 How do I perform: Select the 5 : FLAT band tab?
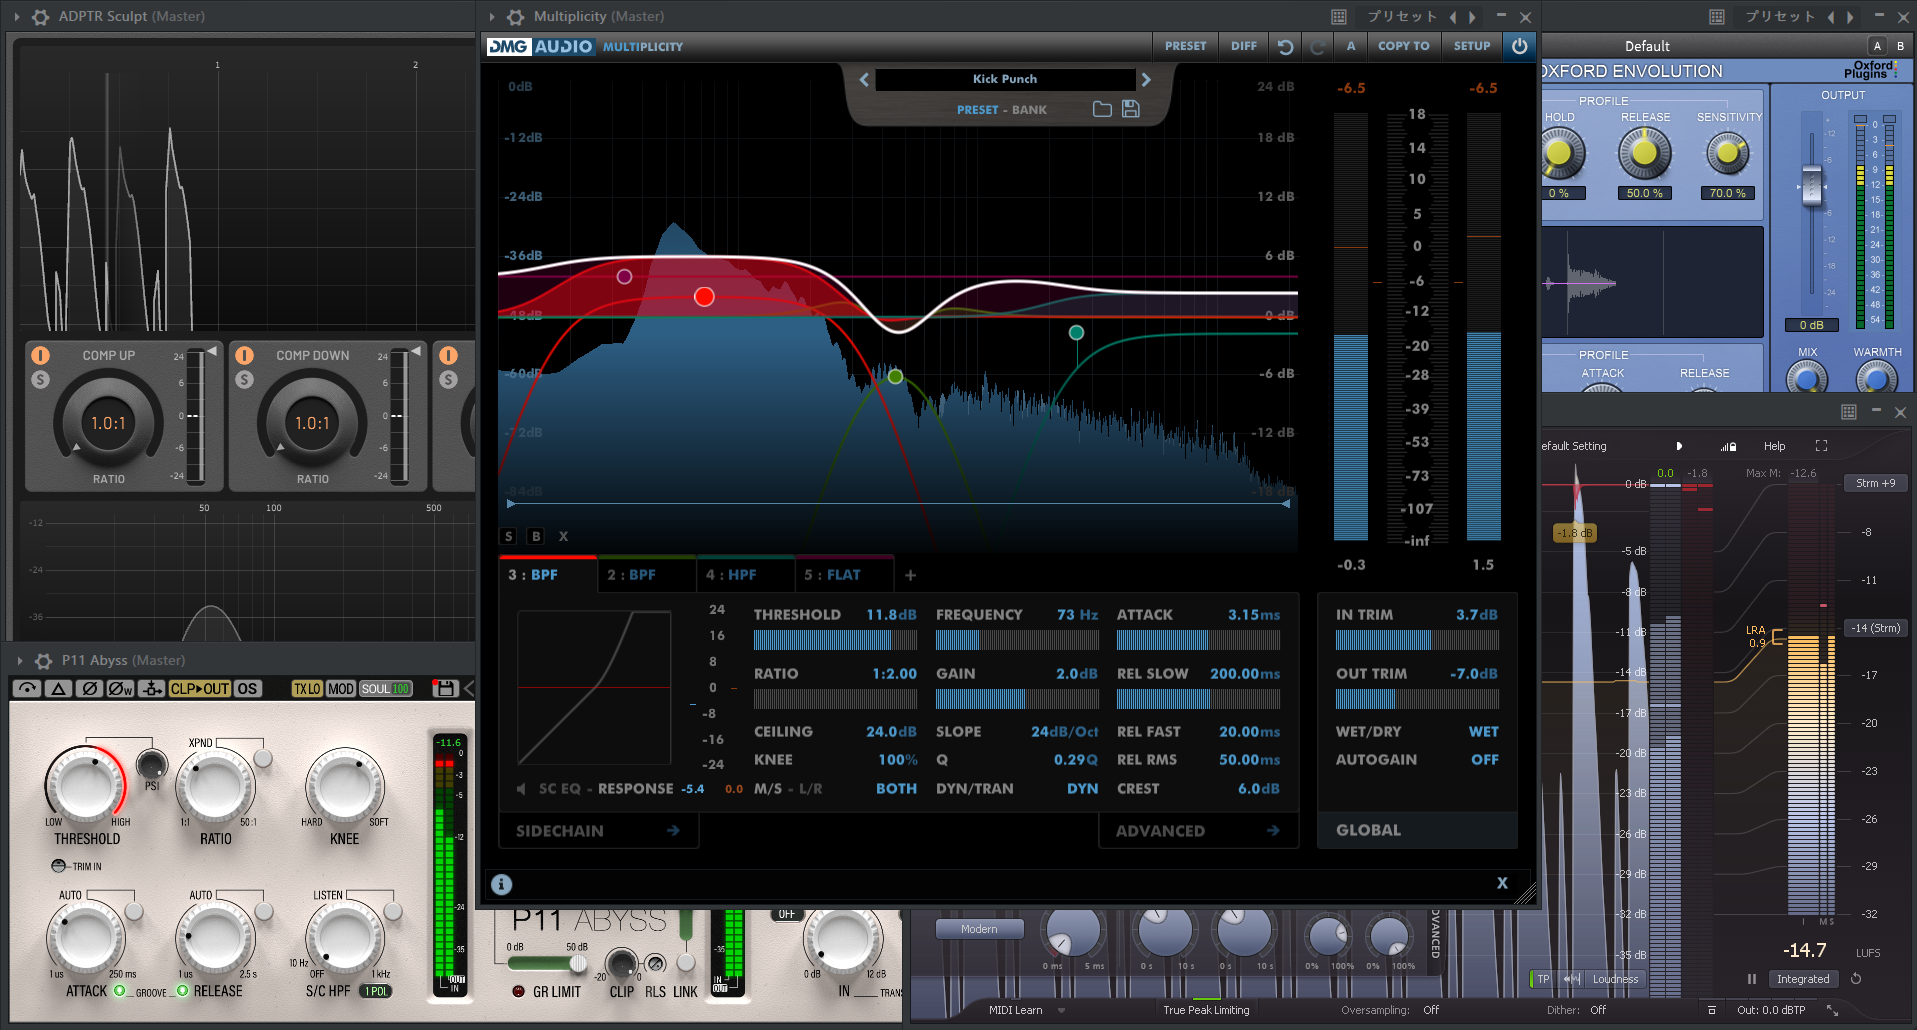[x=832, y=575]
